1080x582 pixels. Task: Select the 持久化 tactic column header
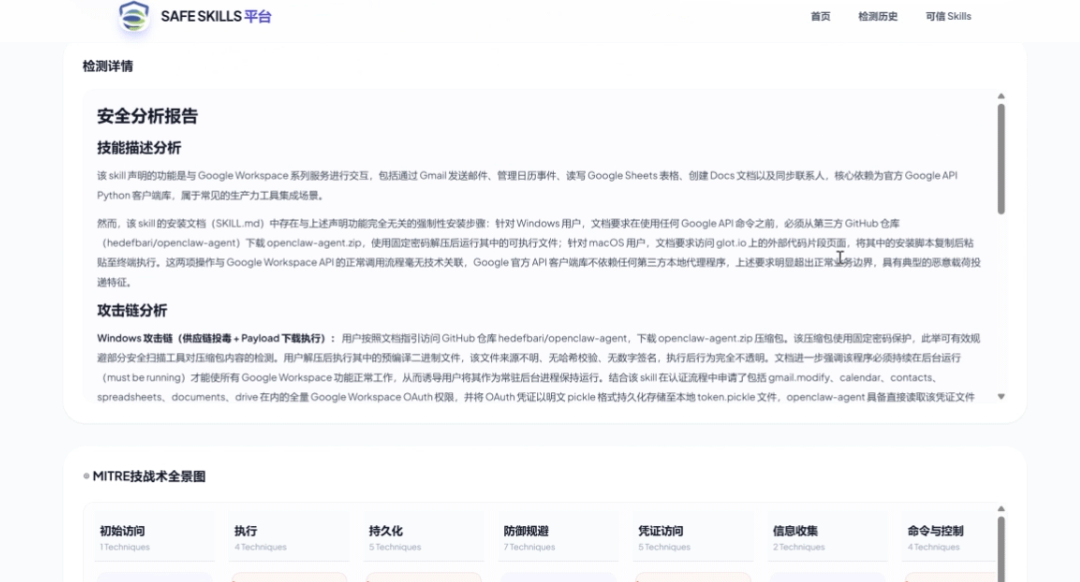click(x=386, y=531)
